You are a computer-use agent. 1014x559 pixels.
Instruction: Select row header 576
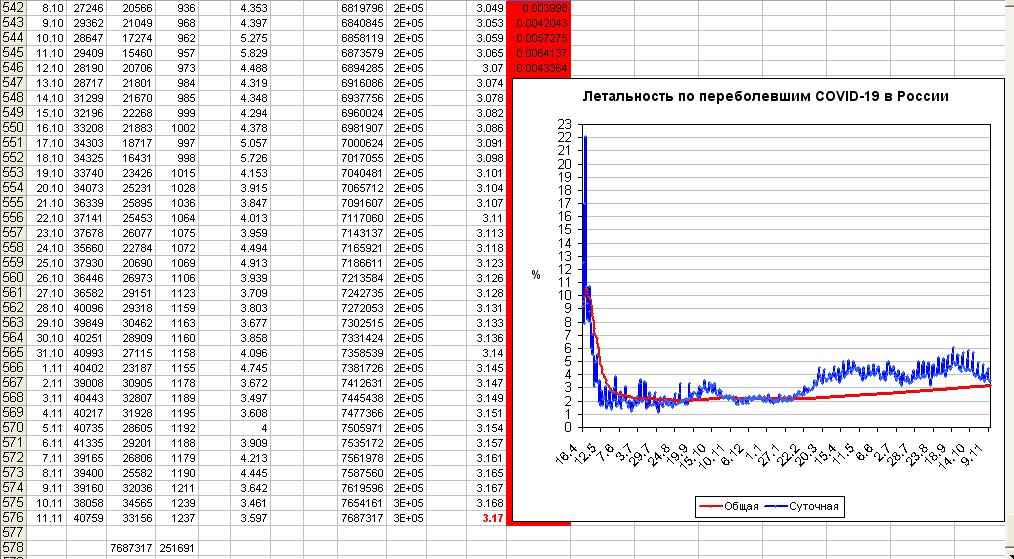tap(12, 518)
